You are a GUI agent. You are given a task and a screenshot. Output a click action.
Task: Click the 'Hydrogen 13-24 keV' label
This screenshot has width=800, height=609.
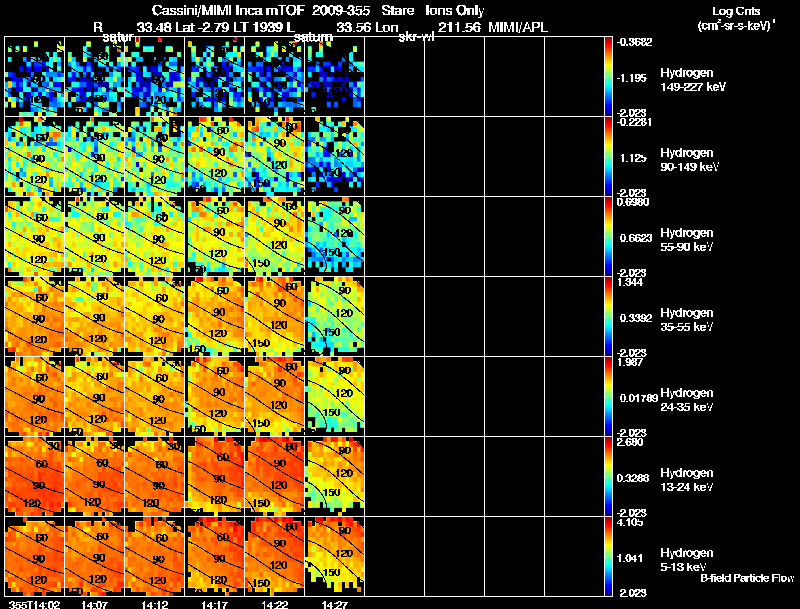pos(687,479)
